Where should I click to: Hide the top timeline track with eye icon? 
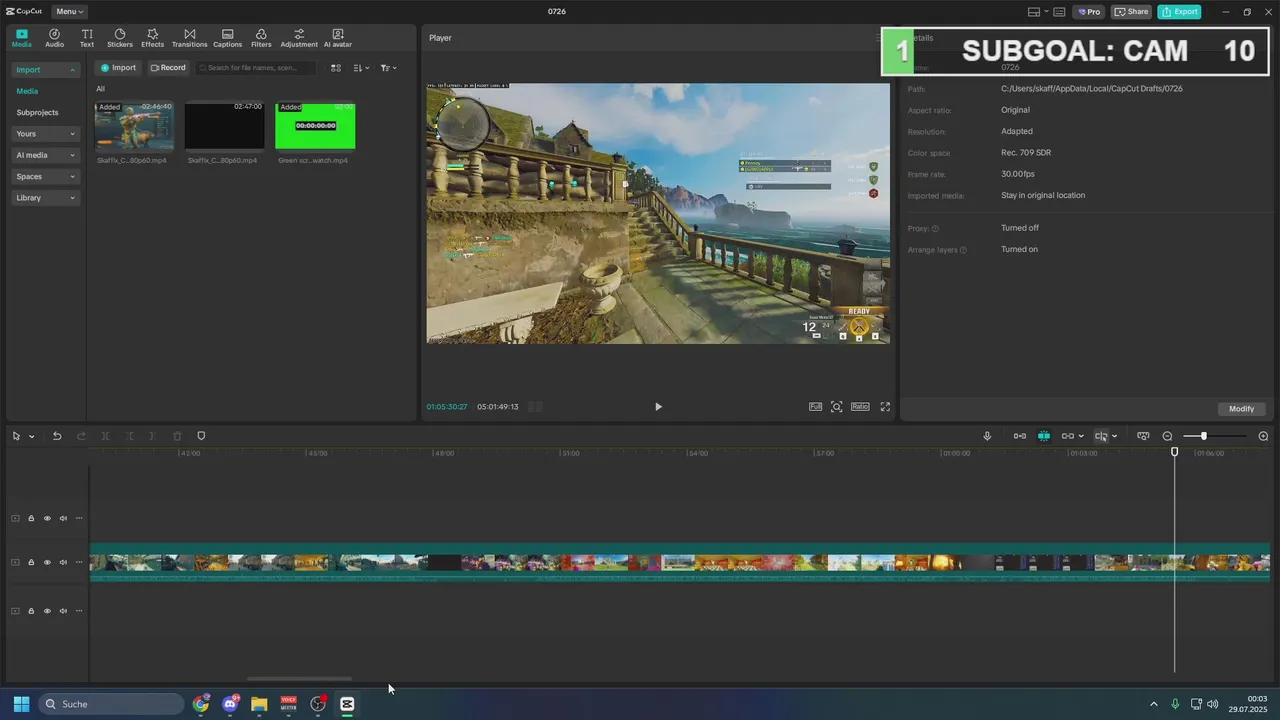tap(47, 518)
